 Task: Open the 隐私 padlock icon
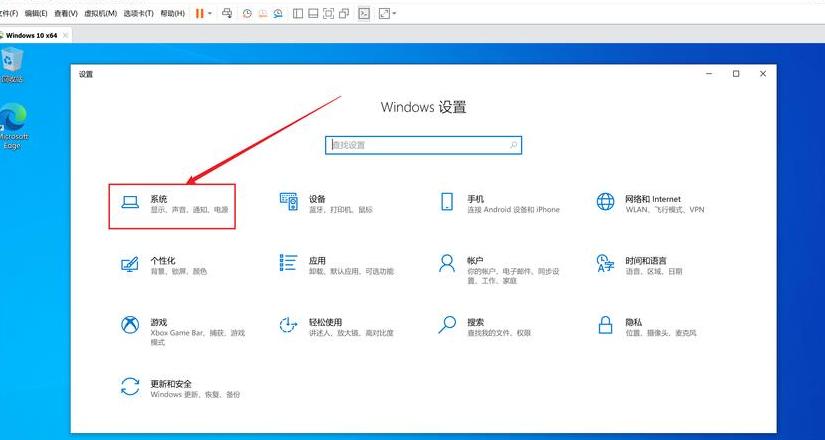[x=606, y=324]
